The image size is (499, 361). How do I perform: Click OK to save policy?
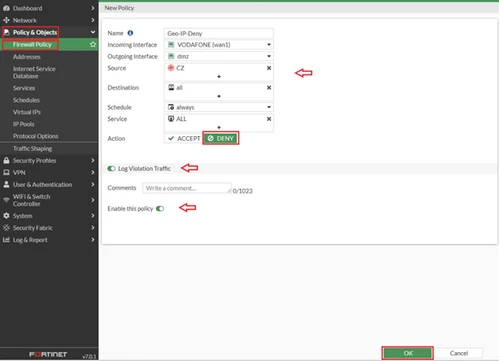tap(408, 353)
